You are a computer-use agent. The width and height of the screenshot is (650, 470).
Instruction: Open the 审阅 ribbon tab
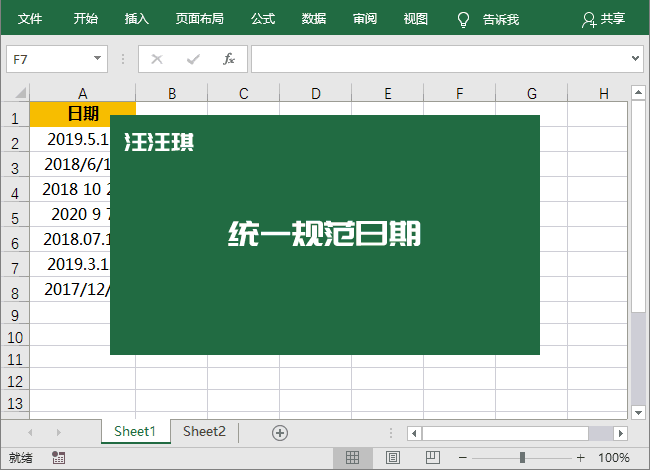pos(365,19)
